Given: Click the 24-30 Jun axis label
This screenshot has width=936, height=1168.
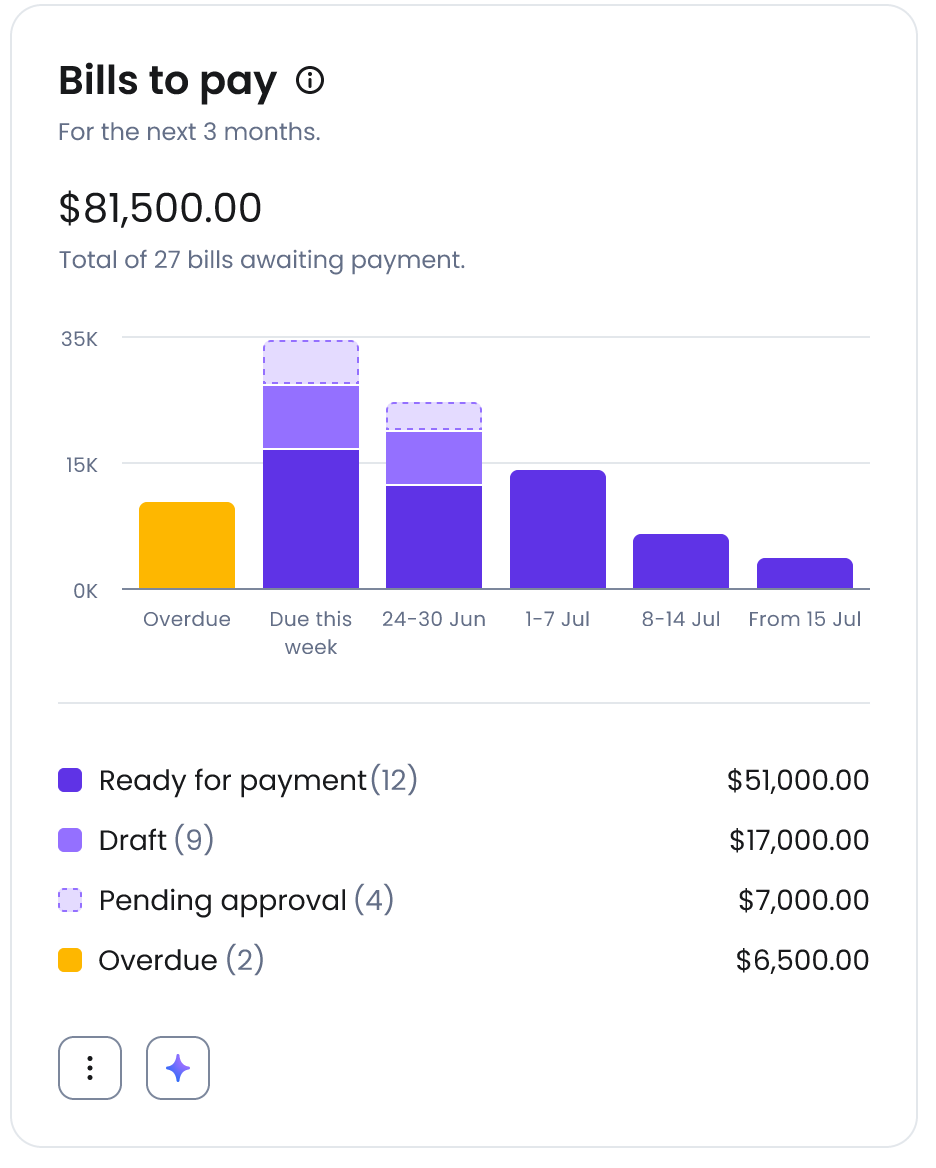Looking at the screenshot, I should tap(433, 619).
